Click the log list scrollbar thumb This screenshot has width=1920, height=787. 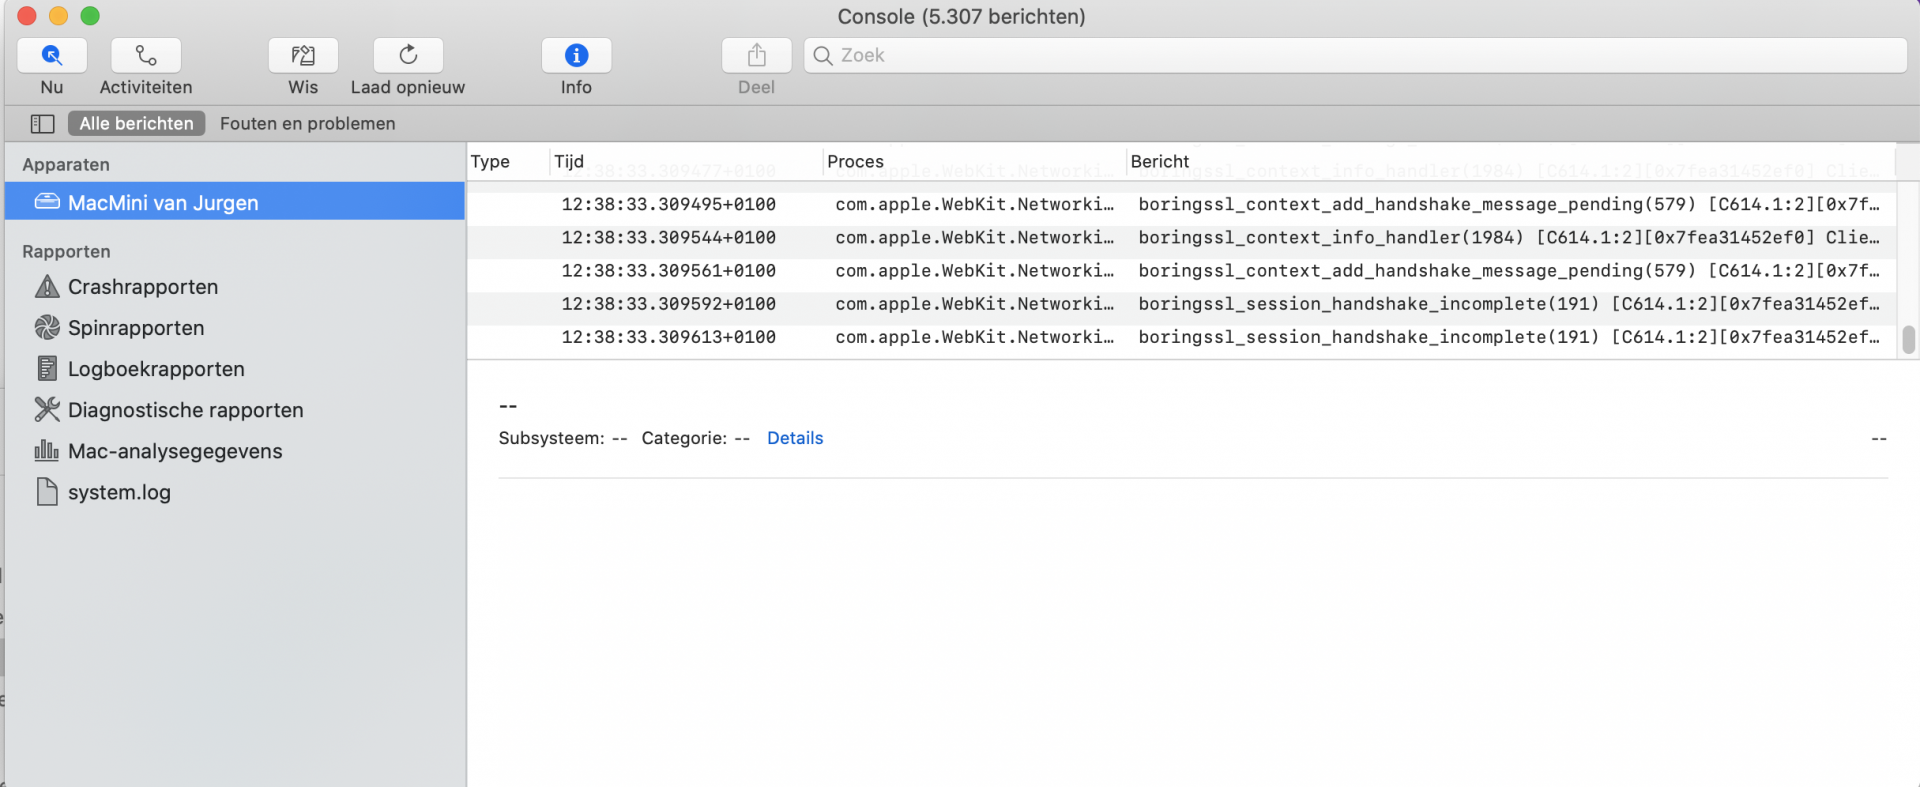click(1908, 340)
